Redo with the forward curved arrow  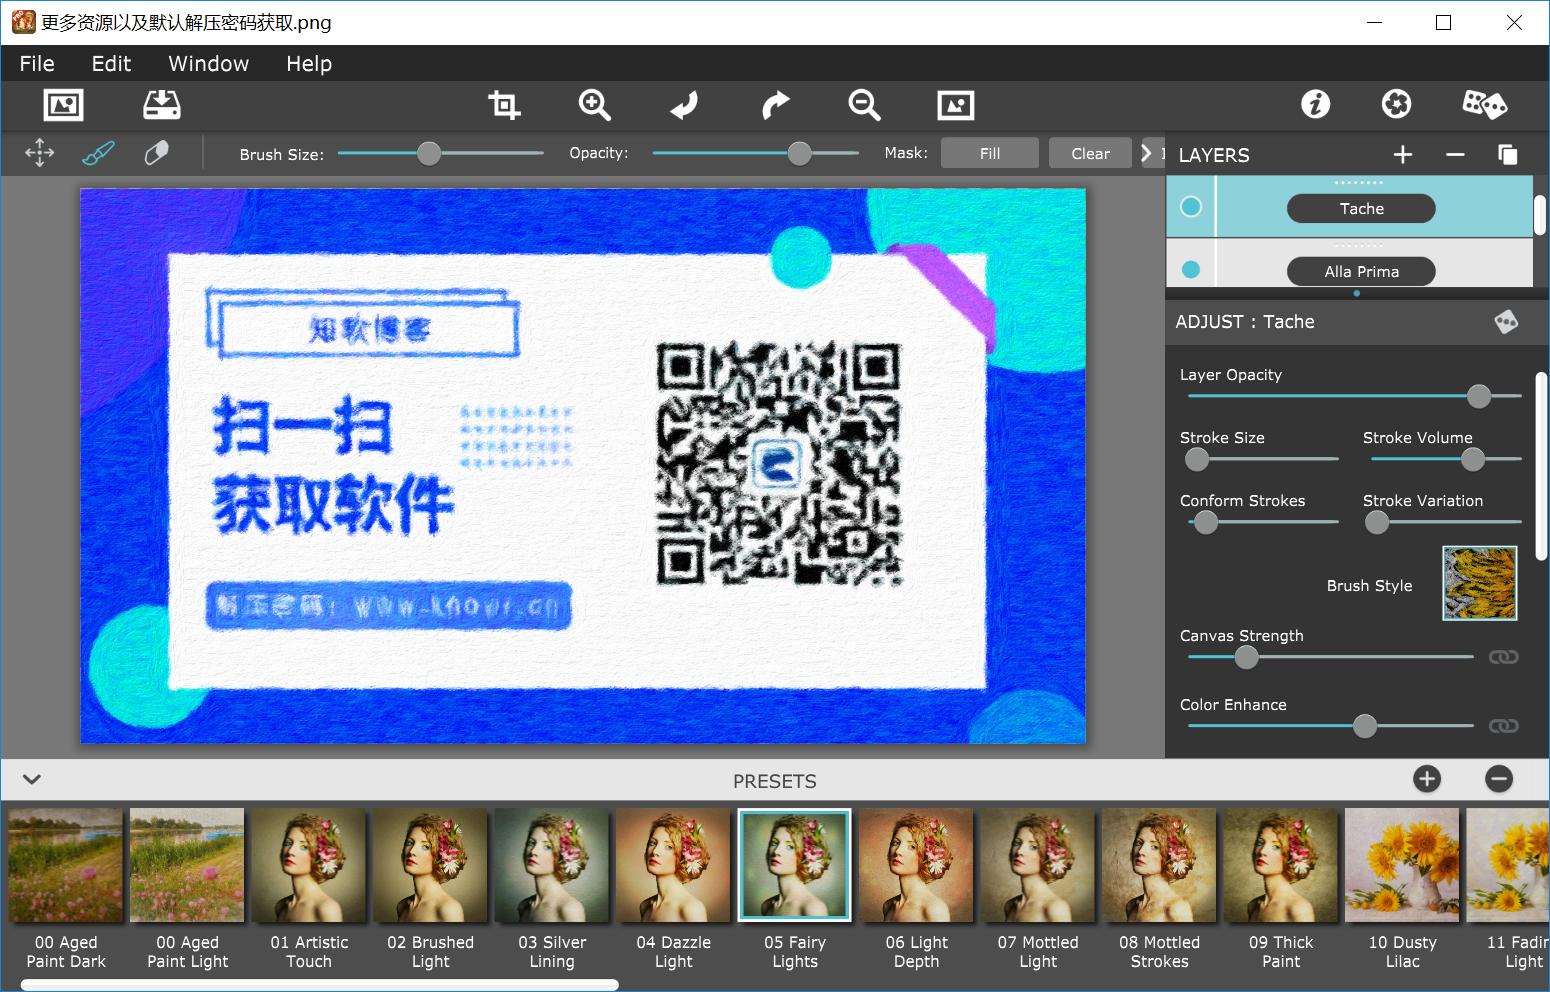(775, 105)
